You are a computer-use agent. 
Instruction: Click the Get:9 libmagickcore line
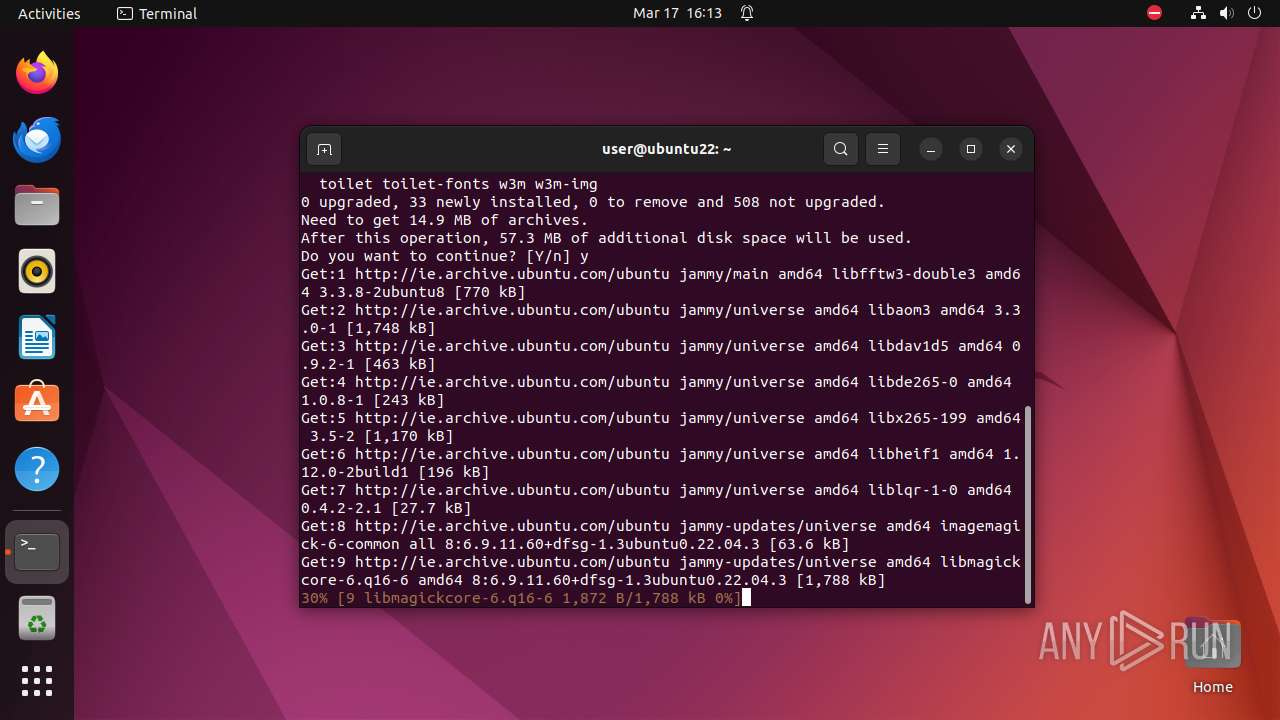pos(661,571)
